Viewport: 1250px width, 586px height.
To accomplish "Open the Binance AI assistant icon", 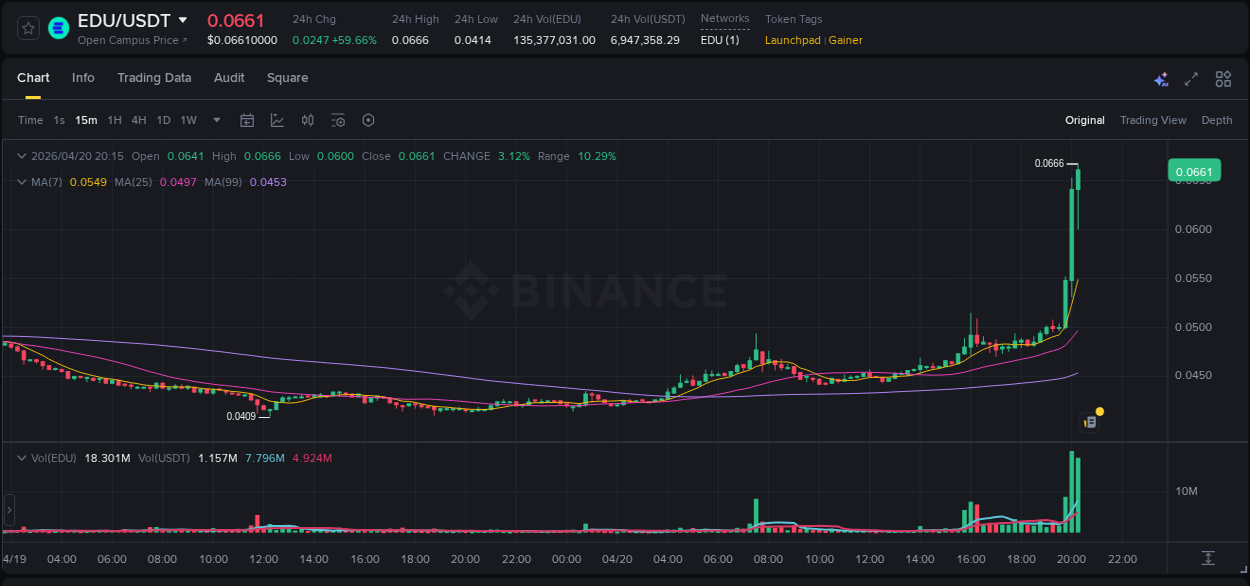I will [1161, 79].
